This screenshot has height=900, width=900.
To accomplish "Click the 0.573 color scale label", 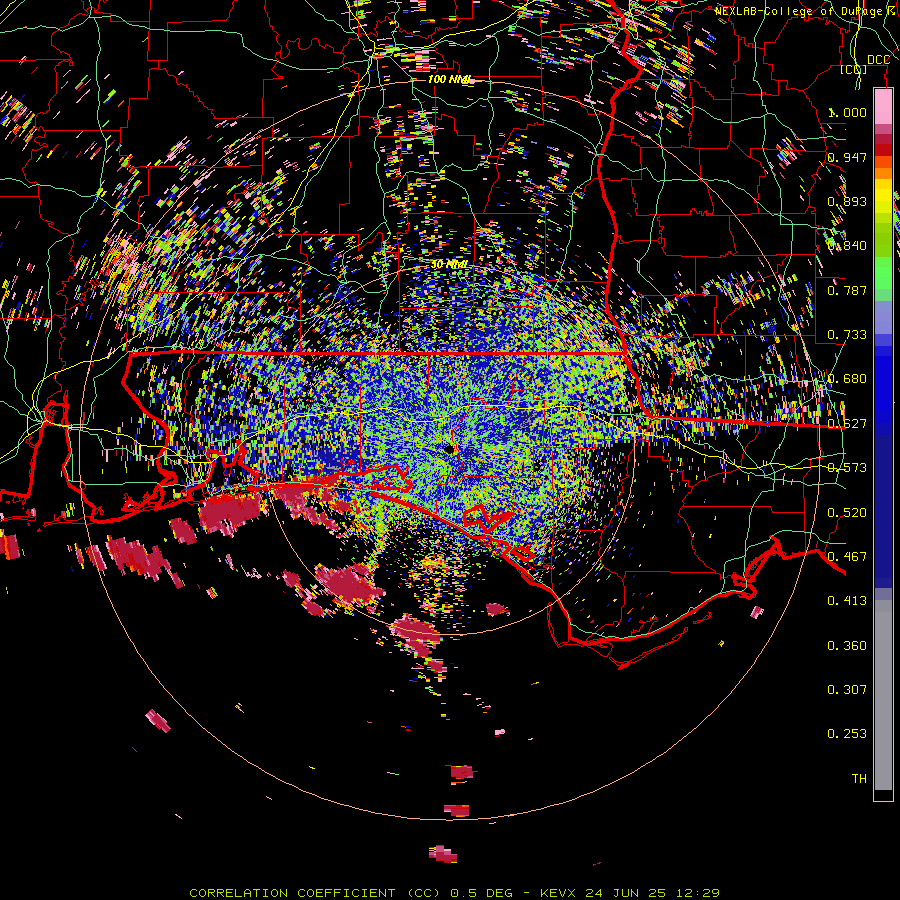I will 847,468.
